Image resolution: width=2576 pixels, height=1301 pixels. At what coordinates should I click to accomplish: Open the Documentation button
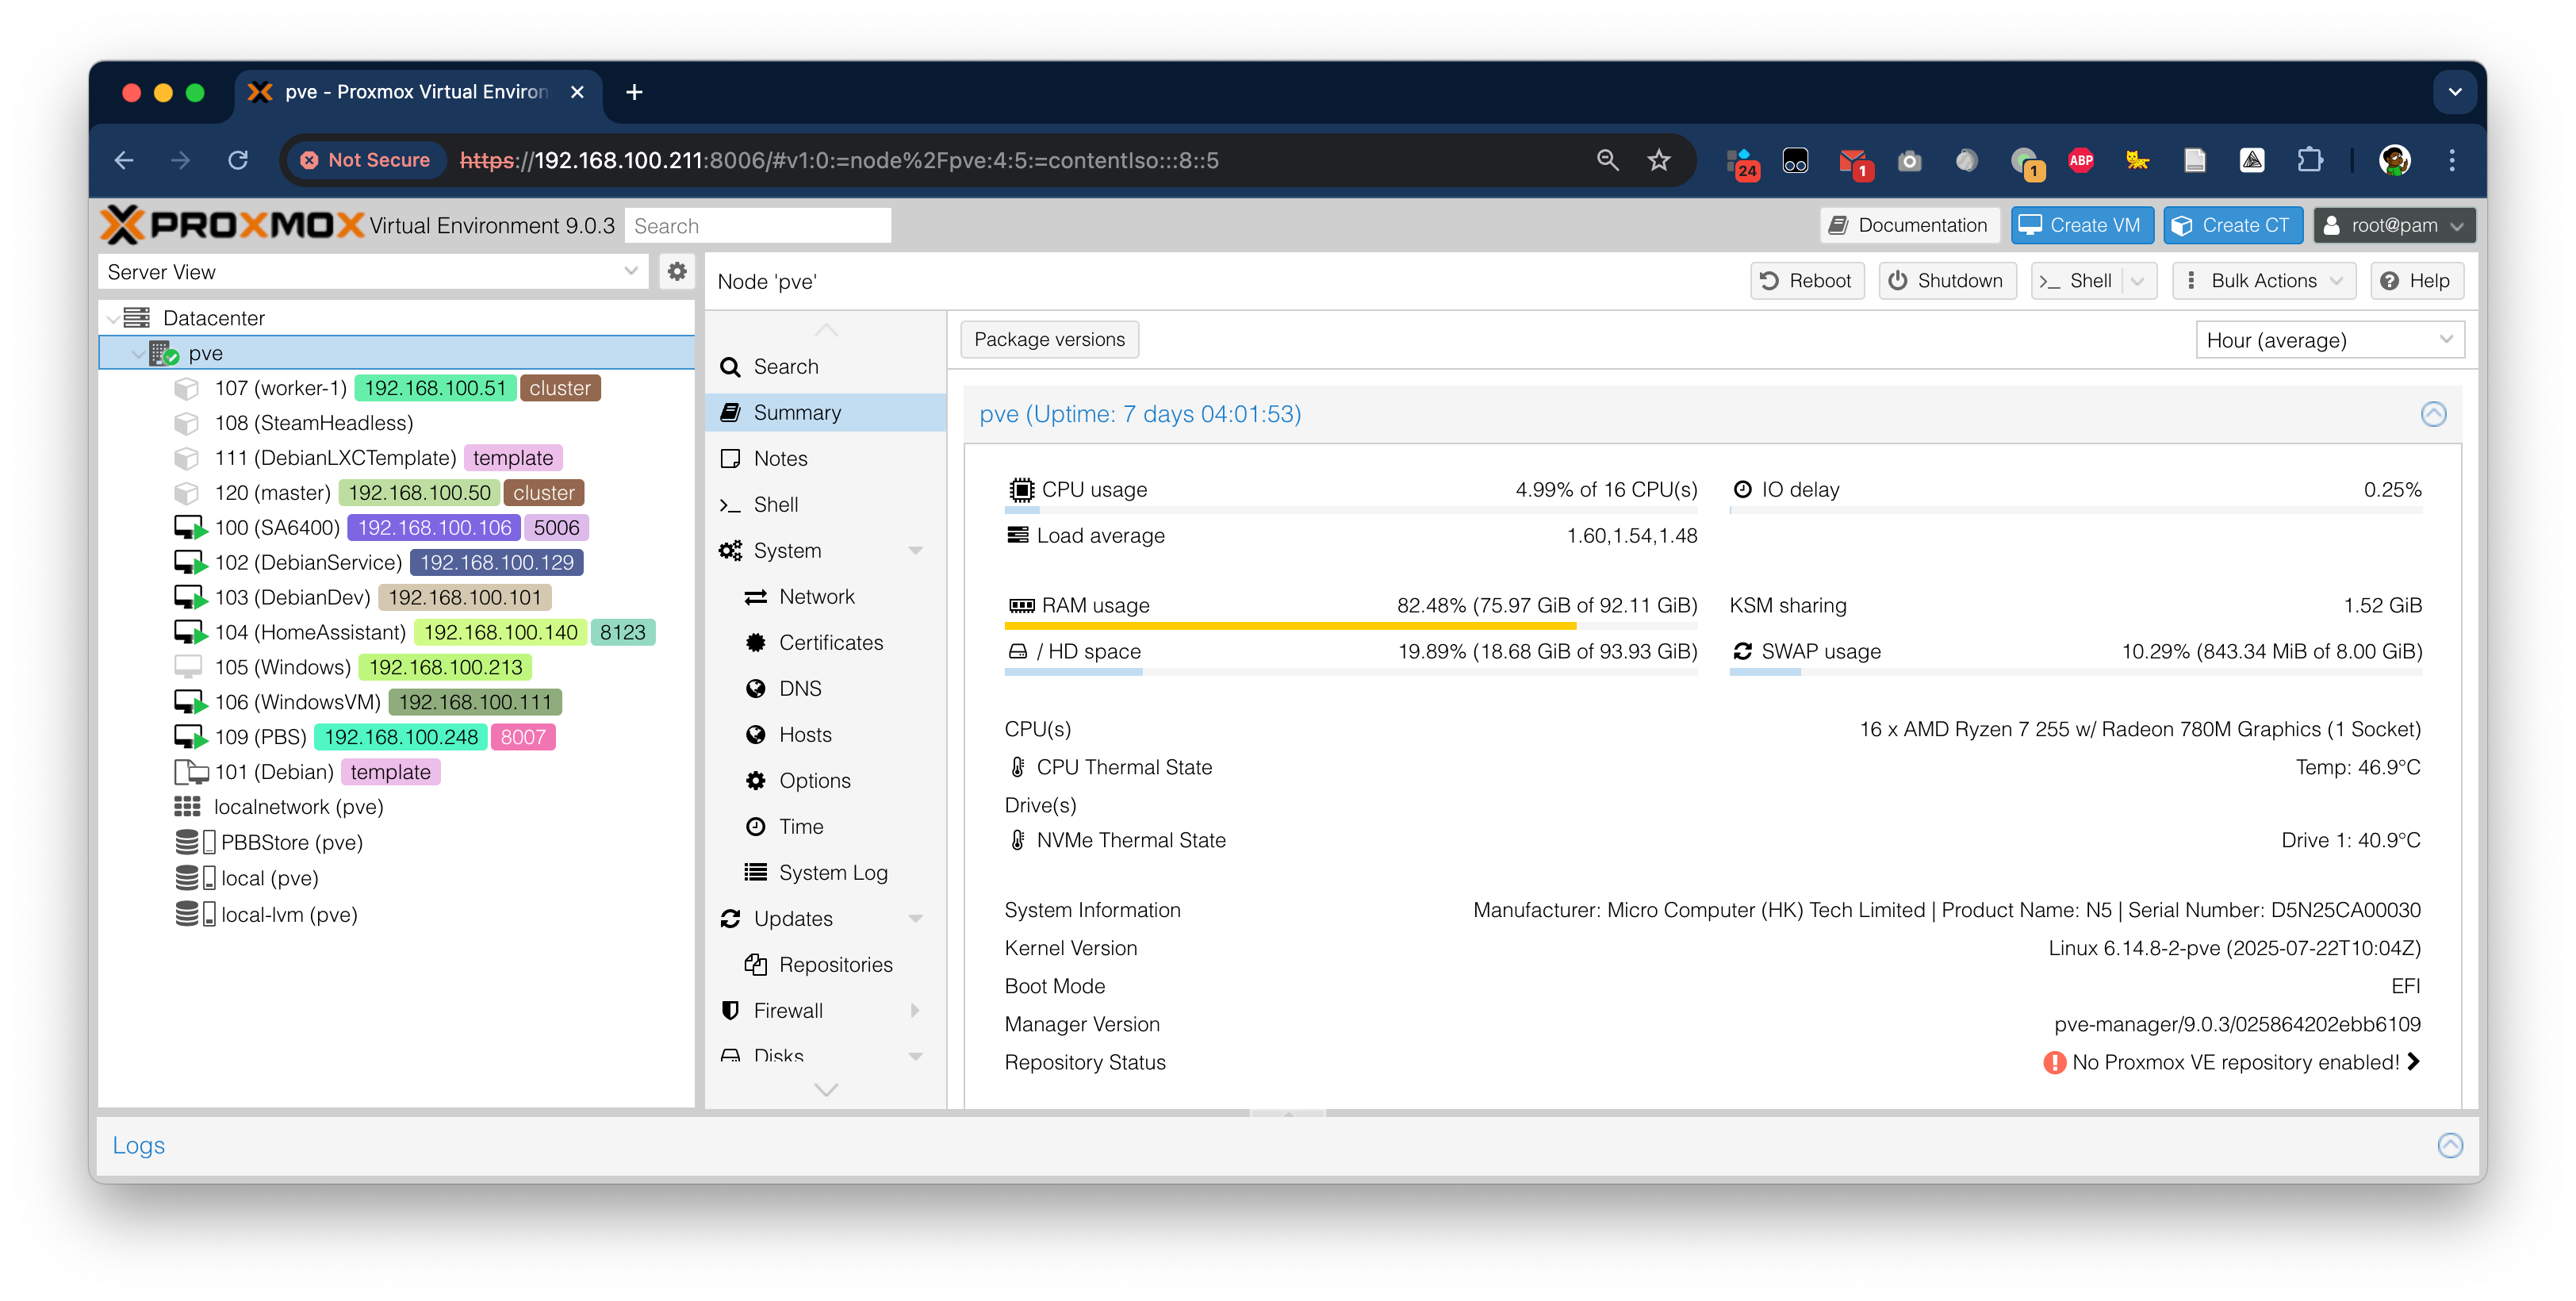1908,225
